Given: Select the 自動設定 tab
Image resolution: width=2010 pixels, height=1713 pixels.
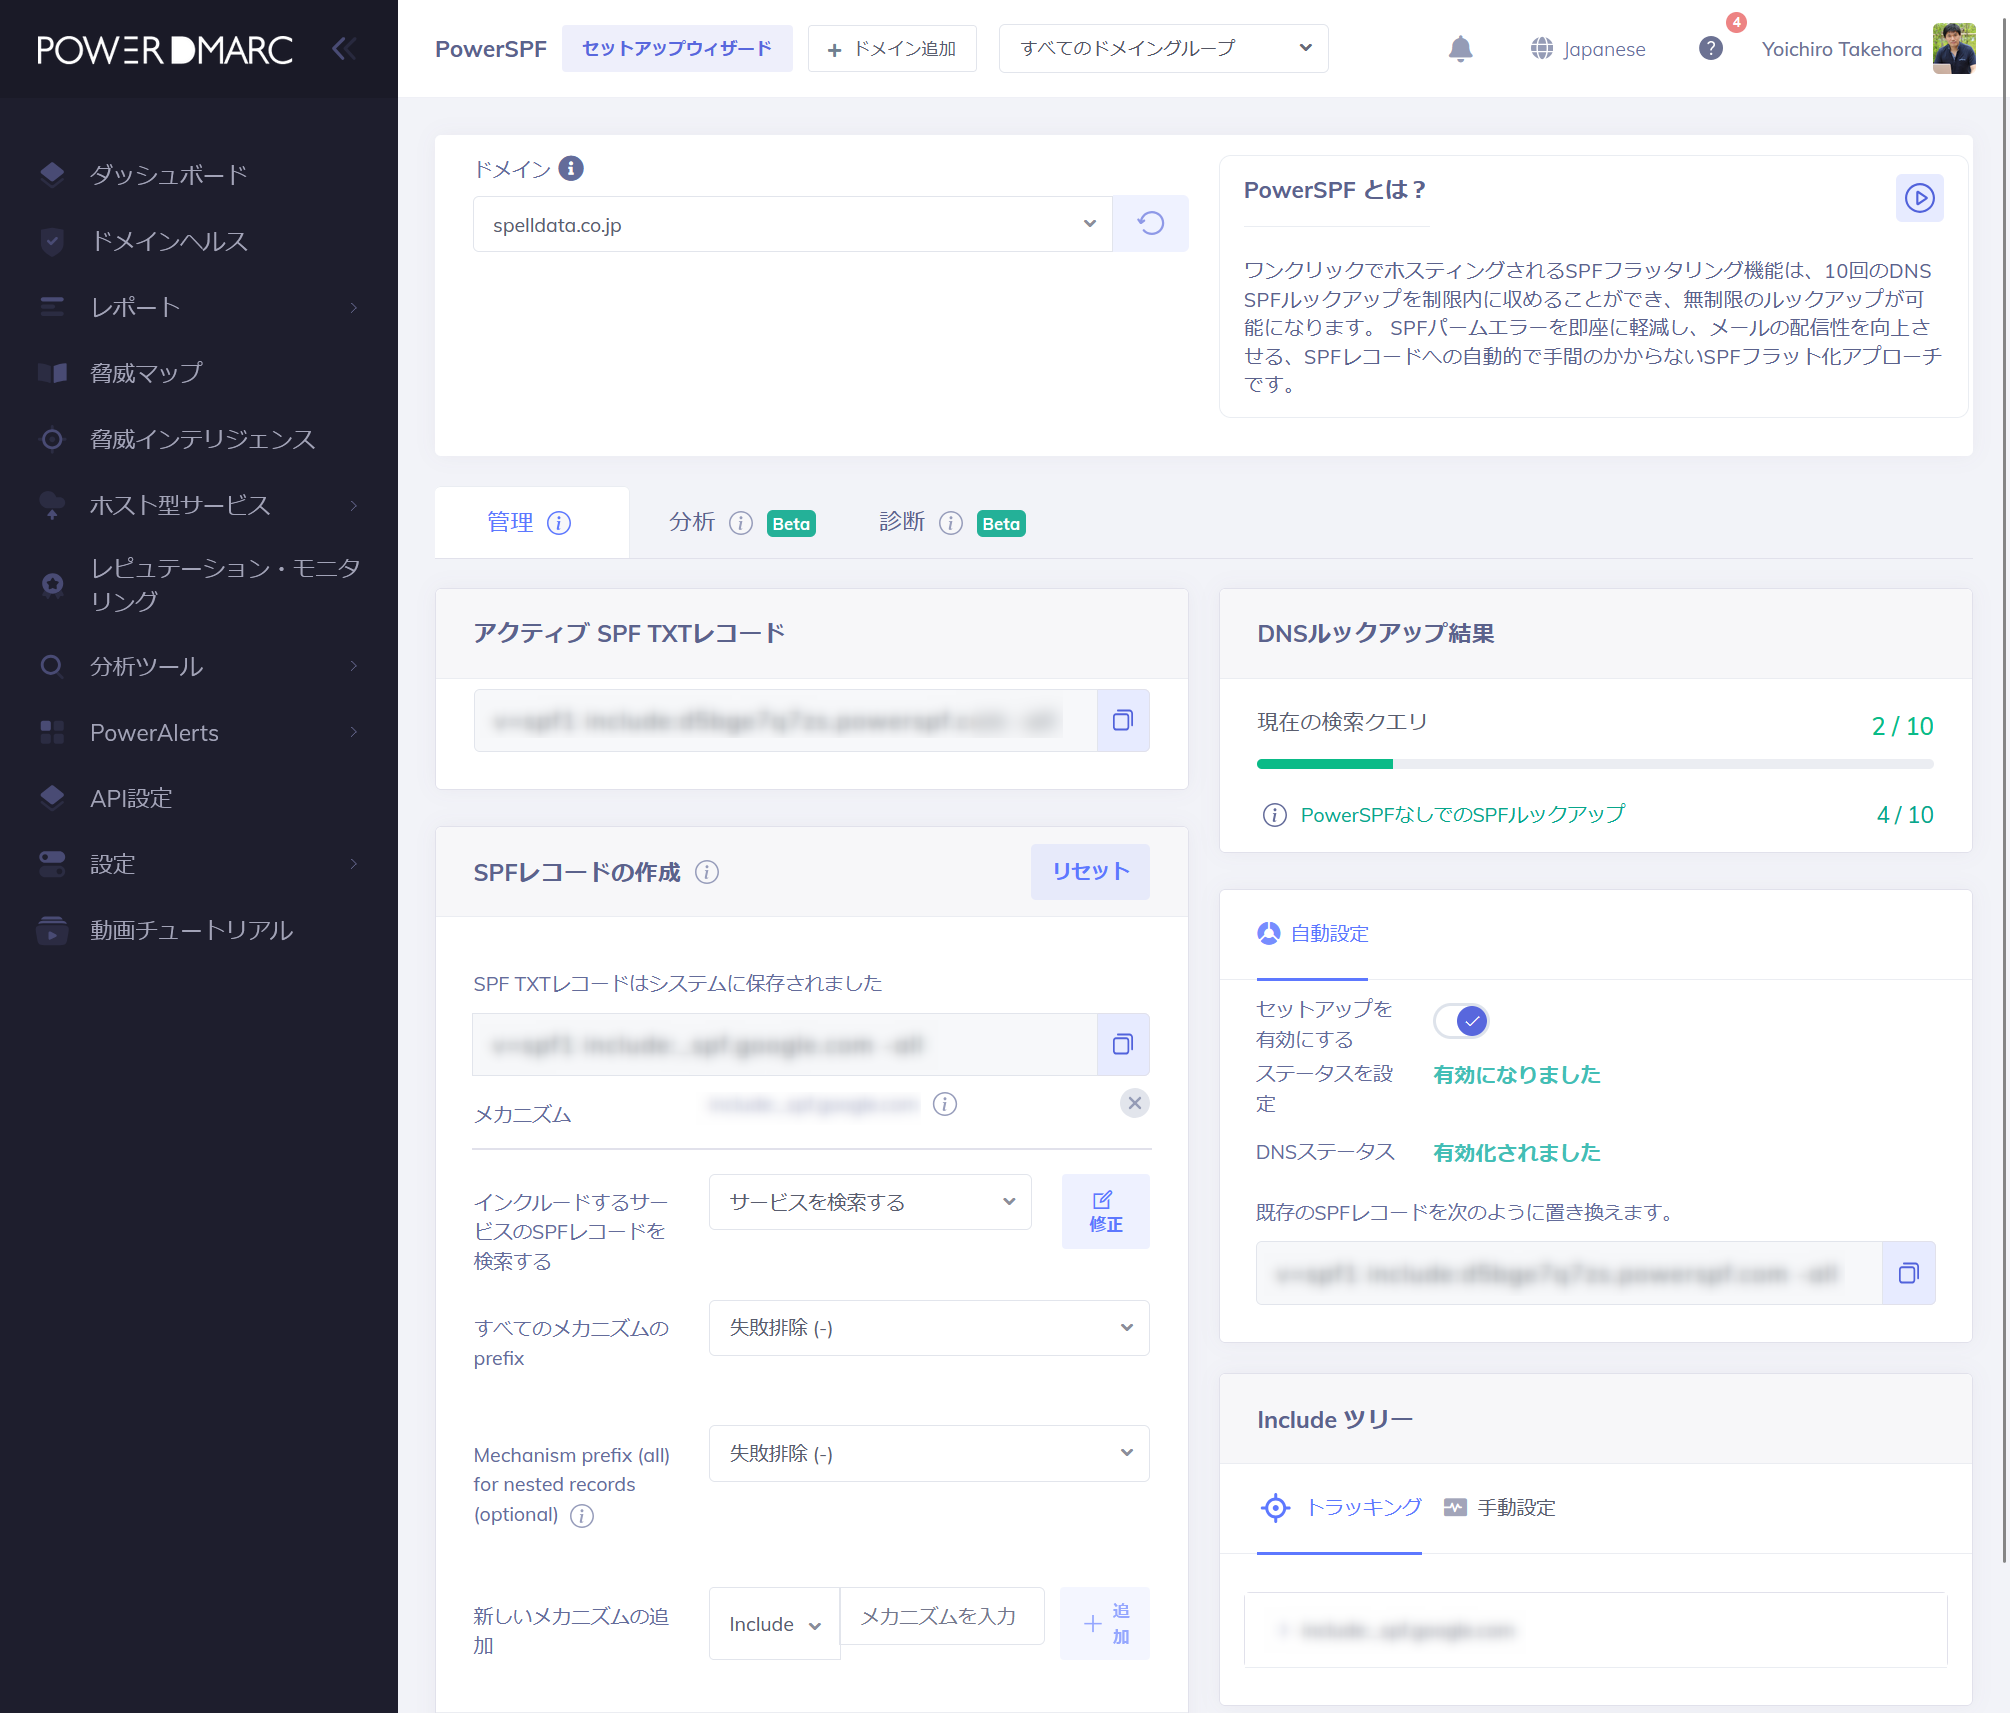Looking at the screenshot, I should (x=1312, y=934).
